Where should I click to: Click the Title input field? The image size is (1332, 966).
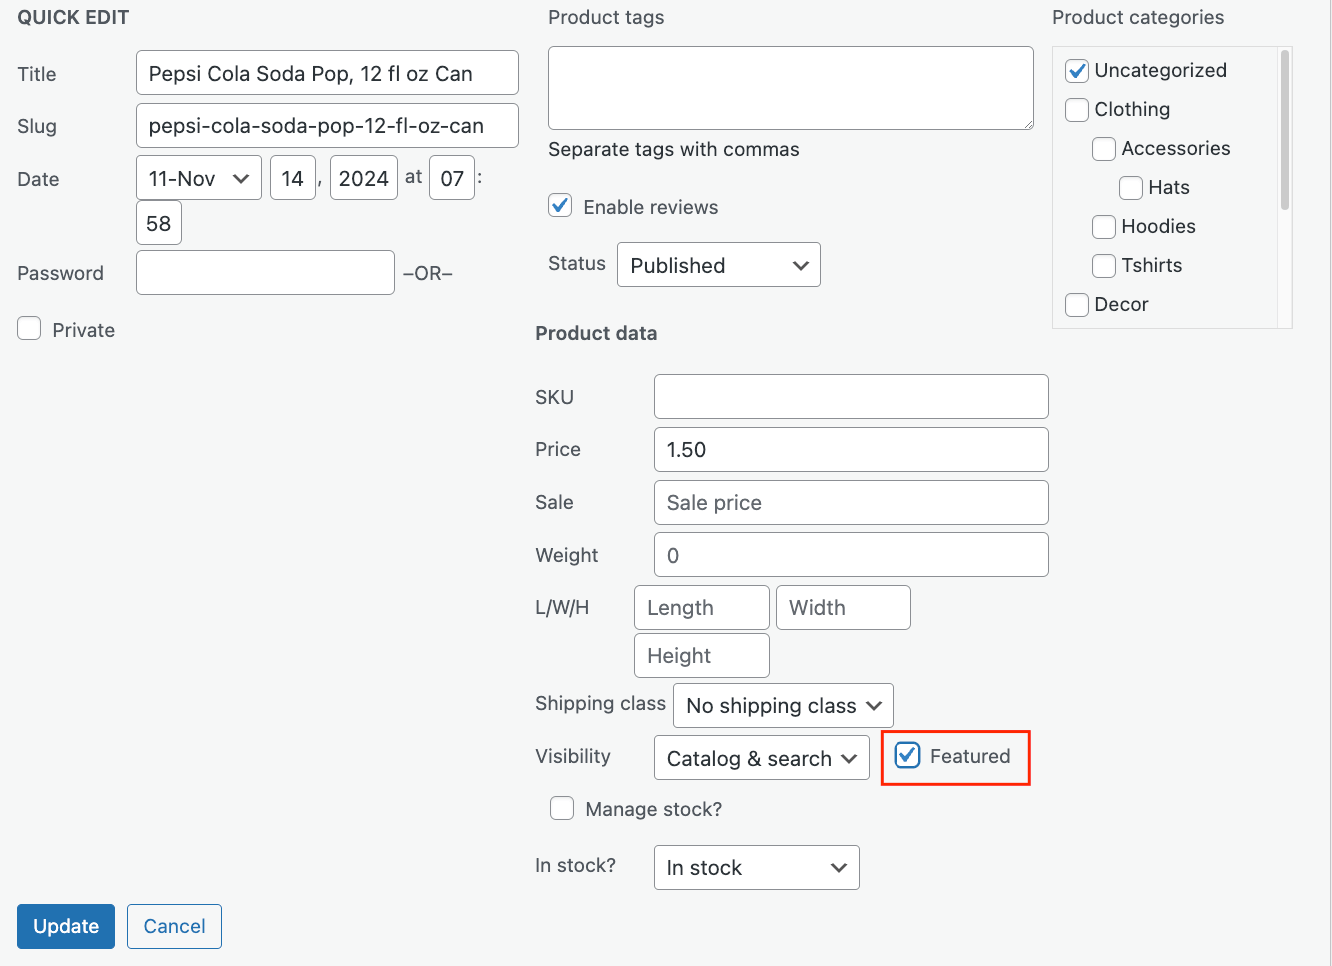327,73
